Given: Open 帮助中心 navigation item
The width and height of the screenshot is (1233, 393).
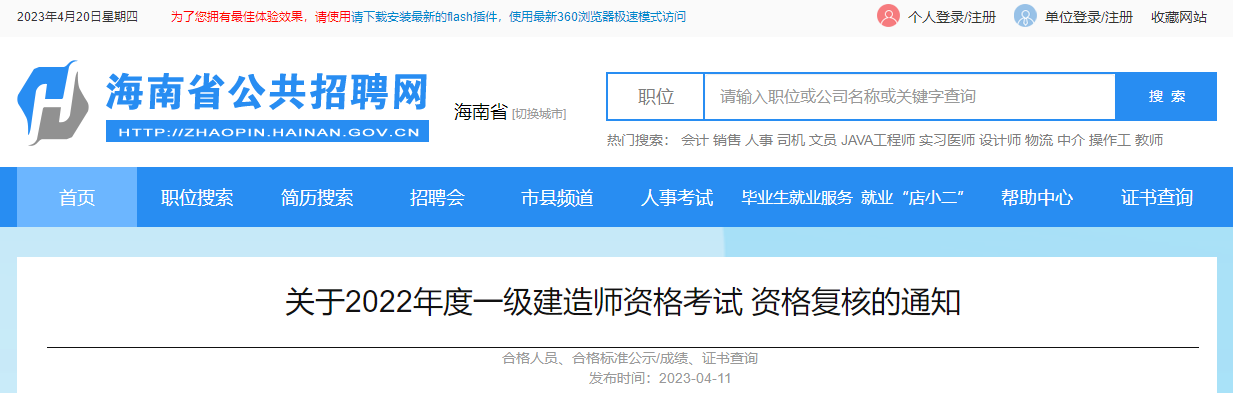Looking at the screenshot, I should [1037, 197].
